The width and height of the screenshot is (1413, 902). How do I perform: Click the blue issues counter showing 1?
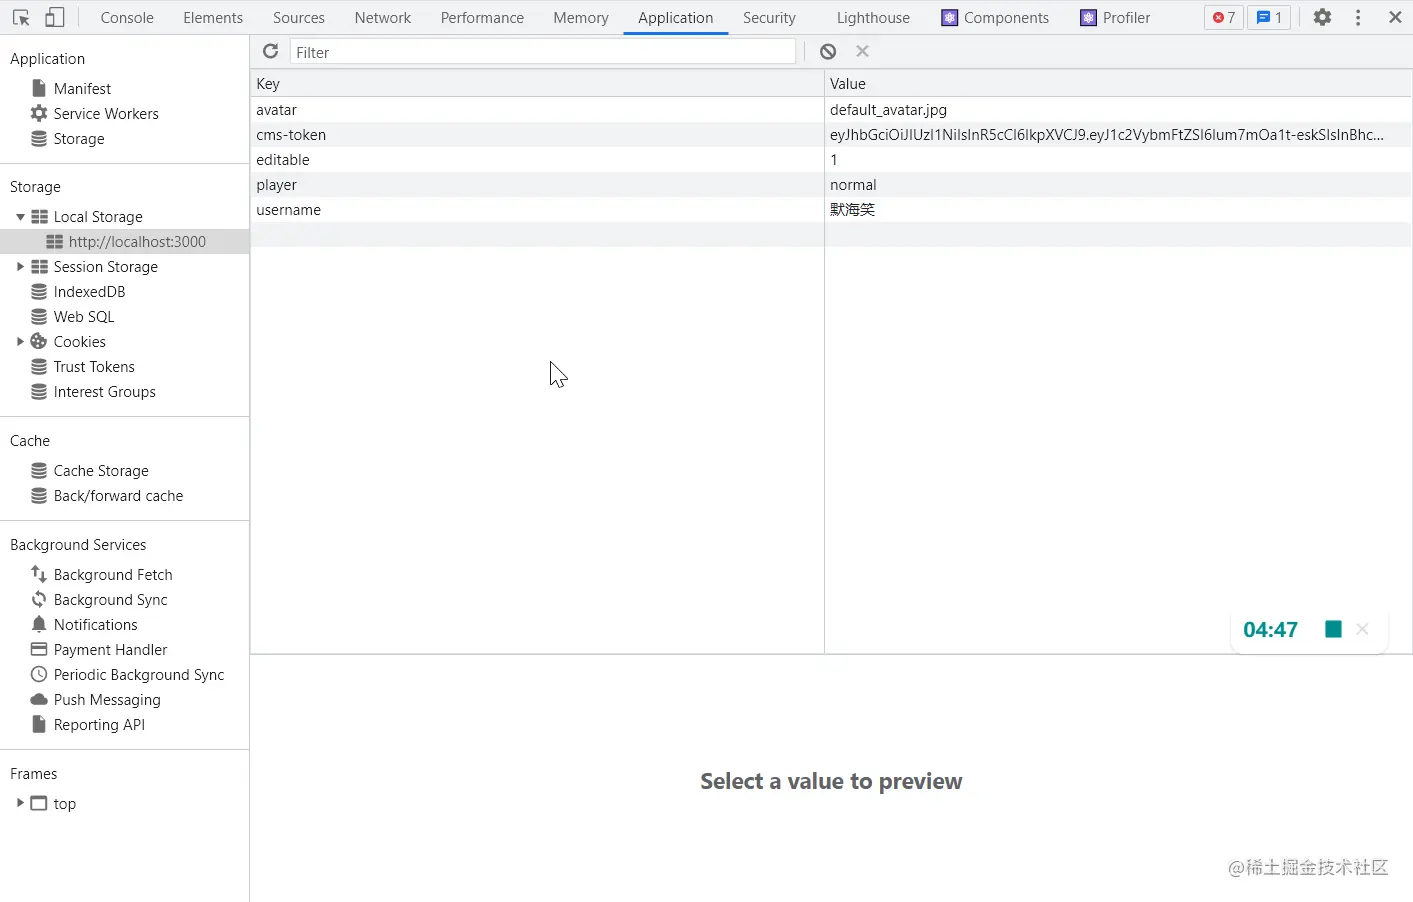pos(1269,17)
